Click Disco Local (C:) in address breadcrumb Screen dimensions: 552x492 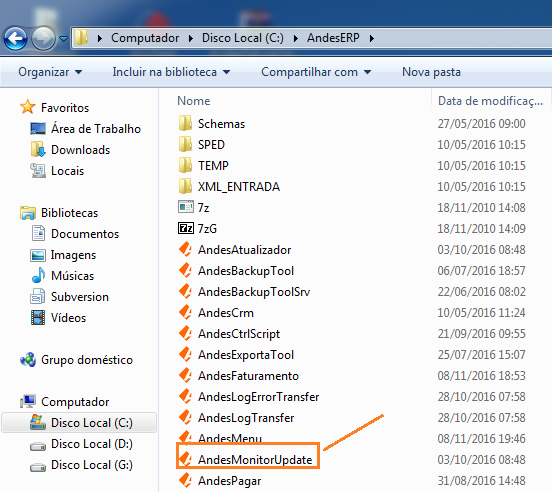pos(243,38)
